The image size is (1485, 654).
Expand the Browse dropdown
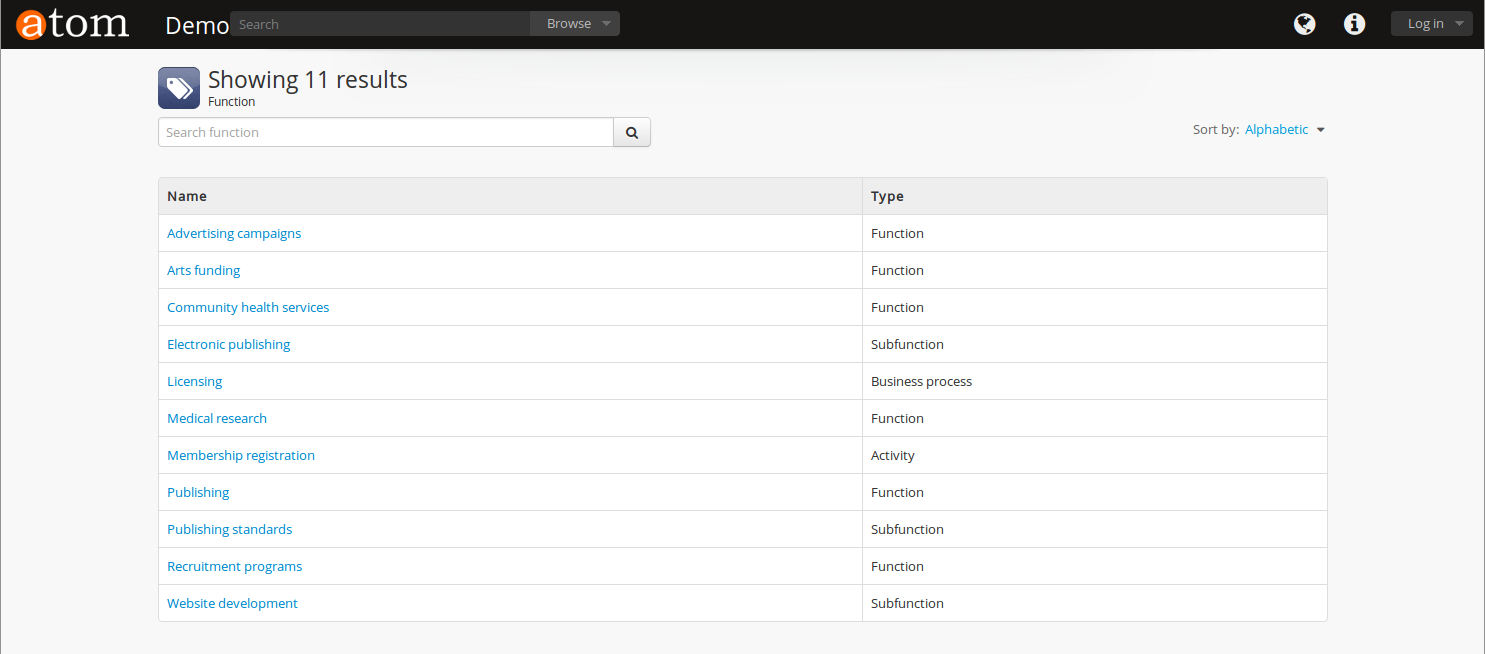click(x=576, y=24)
